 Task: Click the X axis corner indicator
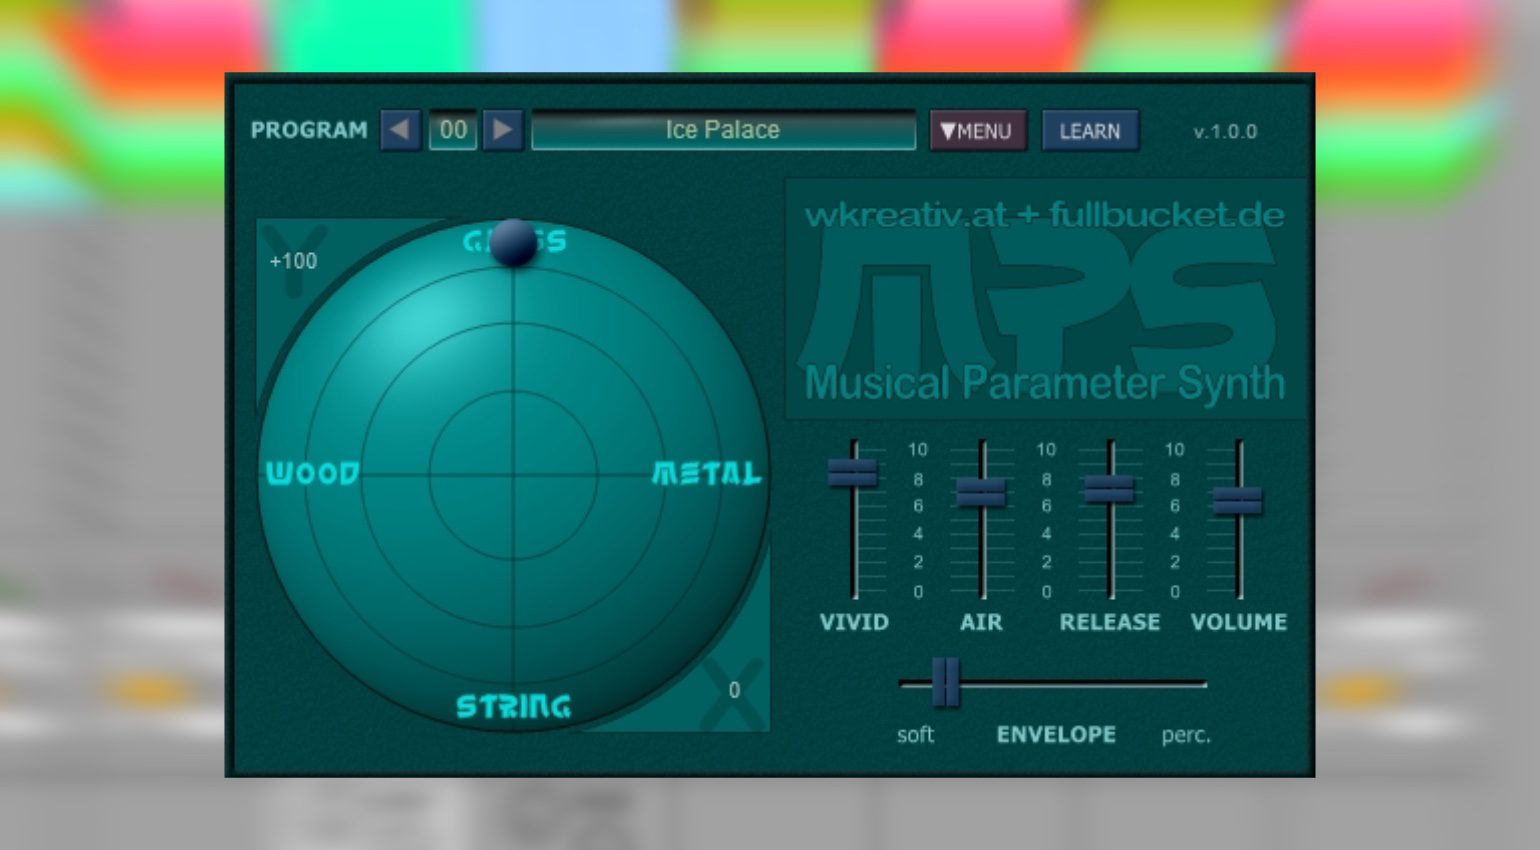pyautogui.click(x=734, y=691)
